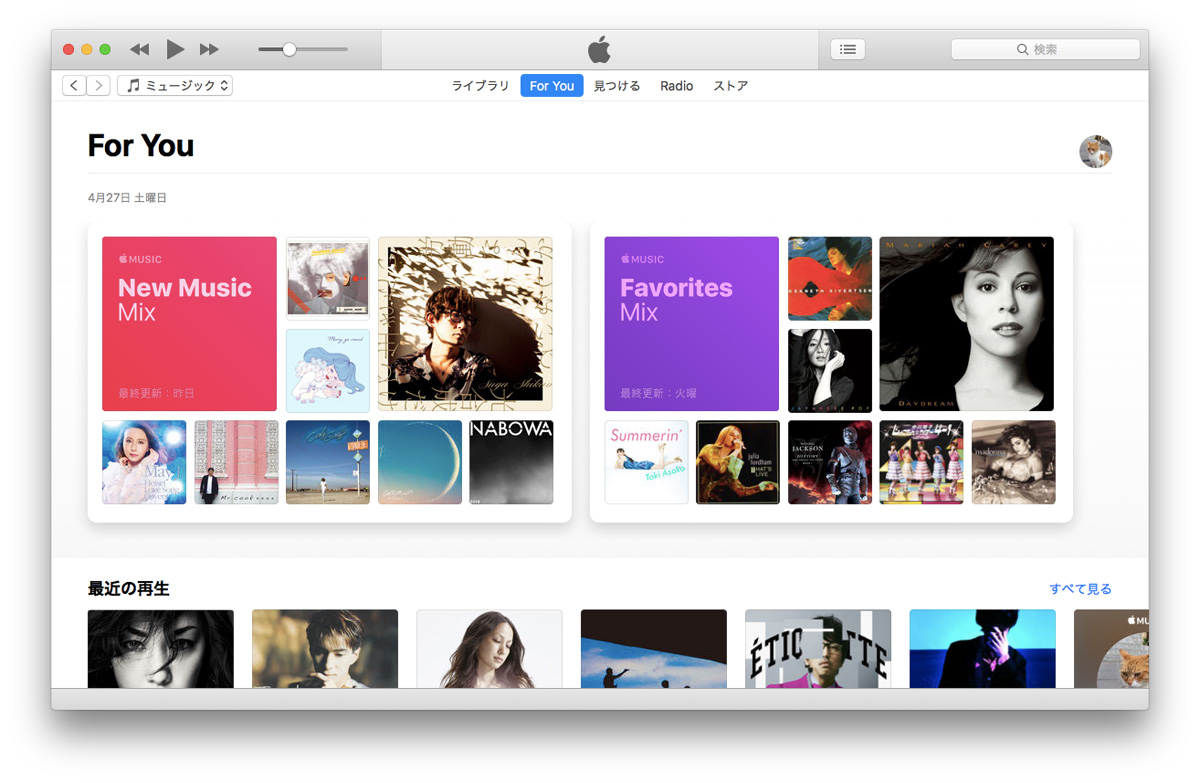Open the Favorites Mix playlist tile
The width and height of the screenshot is (1200, 783).
pyautogui.click(x=692, y=324)
